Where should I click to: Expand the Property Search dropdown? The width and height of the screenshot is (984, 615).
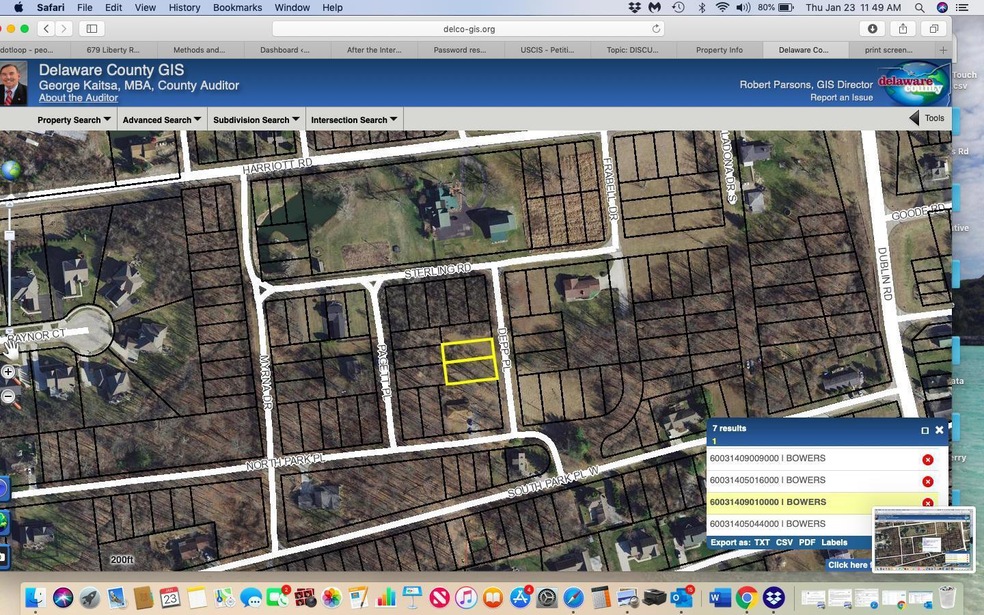click(x=74, y=120)
